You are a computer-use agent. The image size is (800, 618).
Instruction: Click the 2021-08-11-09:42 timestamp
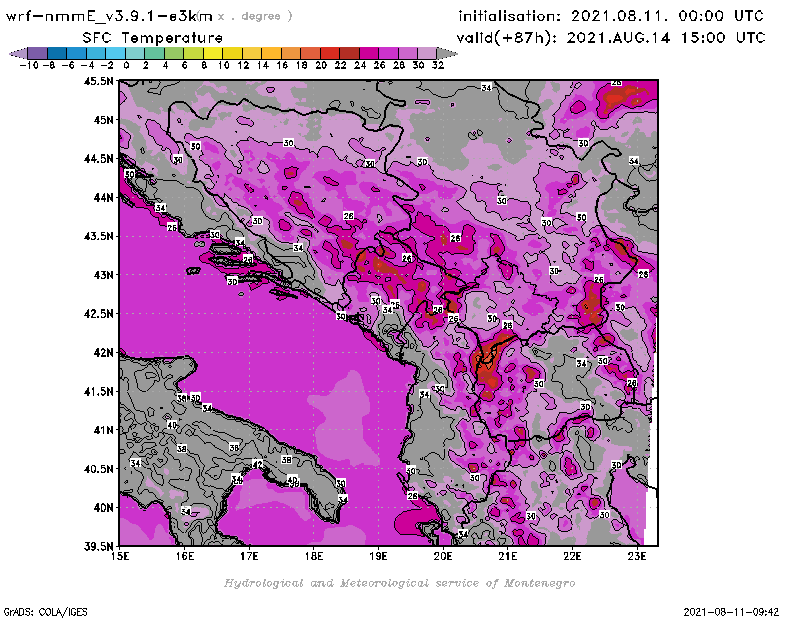coord(731,612)
